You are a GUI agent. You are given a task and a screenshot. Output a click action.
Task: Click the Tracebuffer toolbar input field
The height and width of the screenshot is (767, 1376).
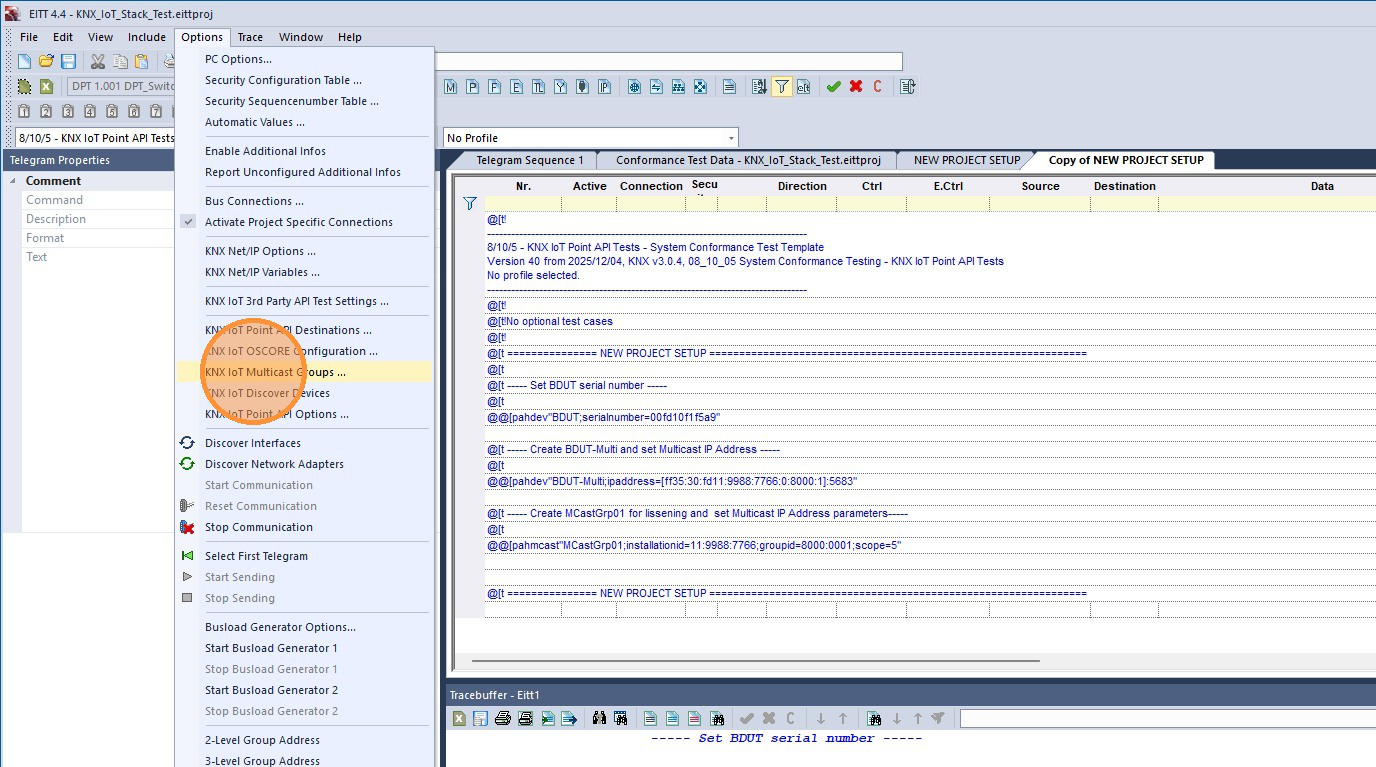click(x=1167, y=718)
